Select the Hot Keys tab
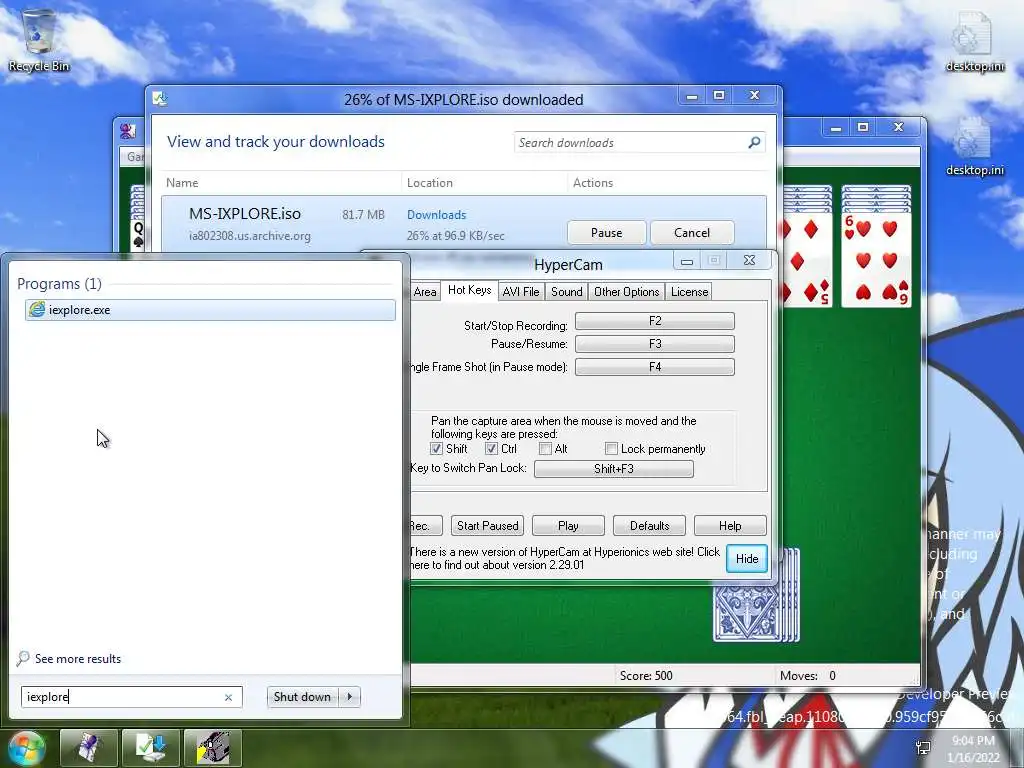Viewport: 1024px width, 768px height. [x=470, y=290]
